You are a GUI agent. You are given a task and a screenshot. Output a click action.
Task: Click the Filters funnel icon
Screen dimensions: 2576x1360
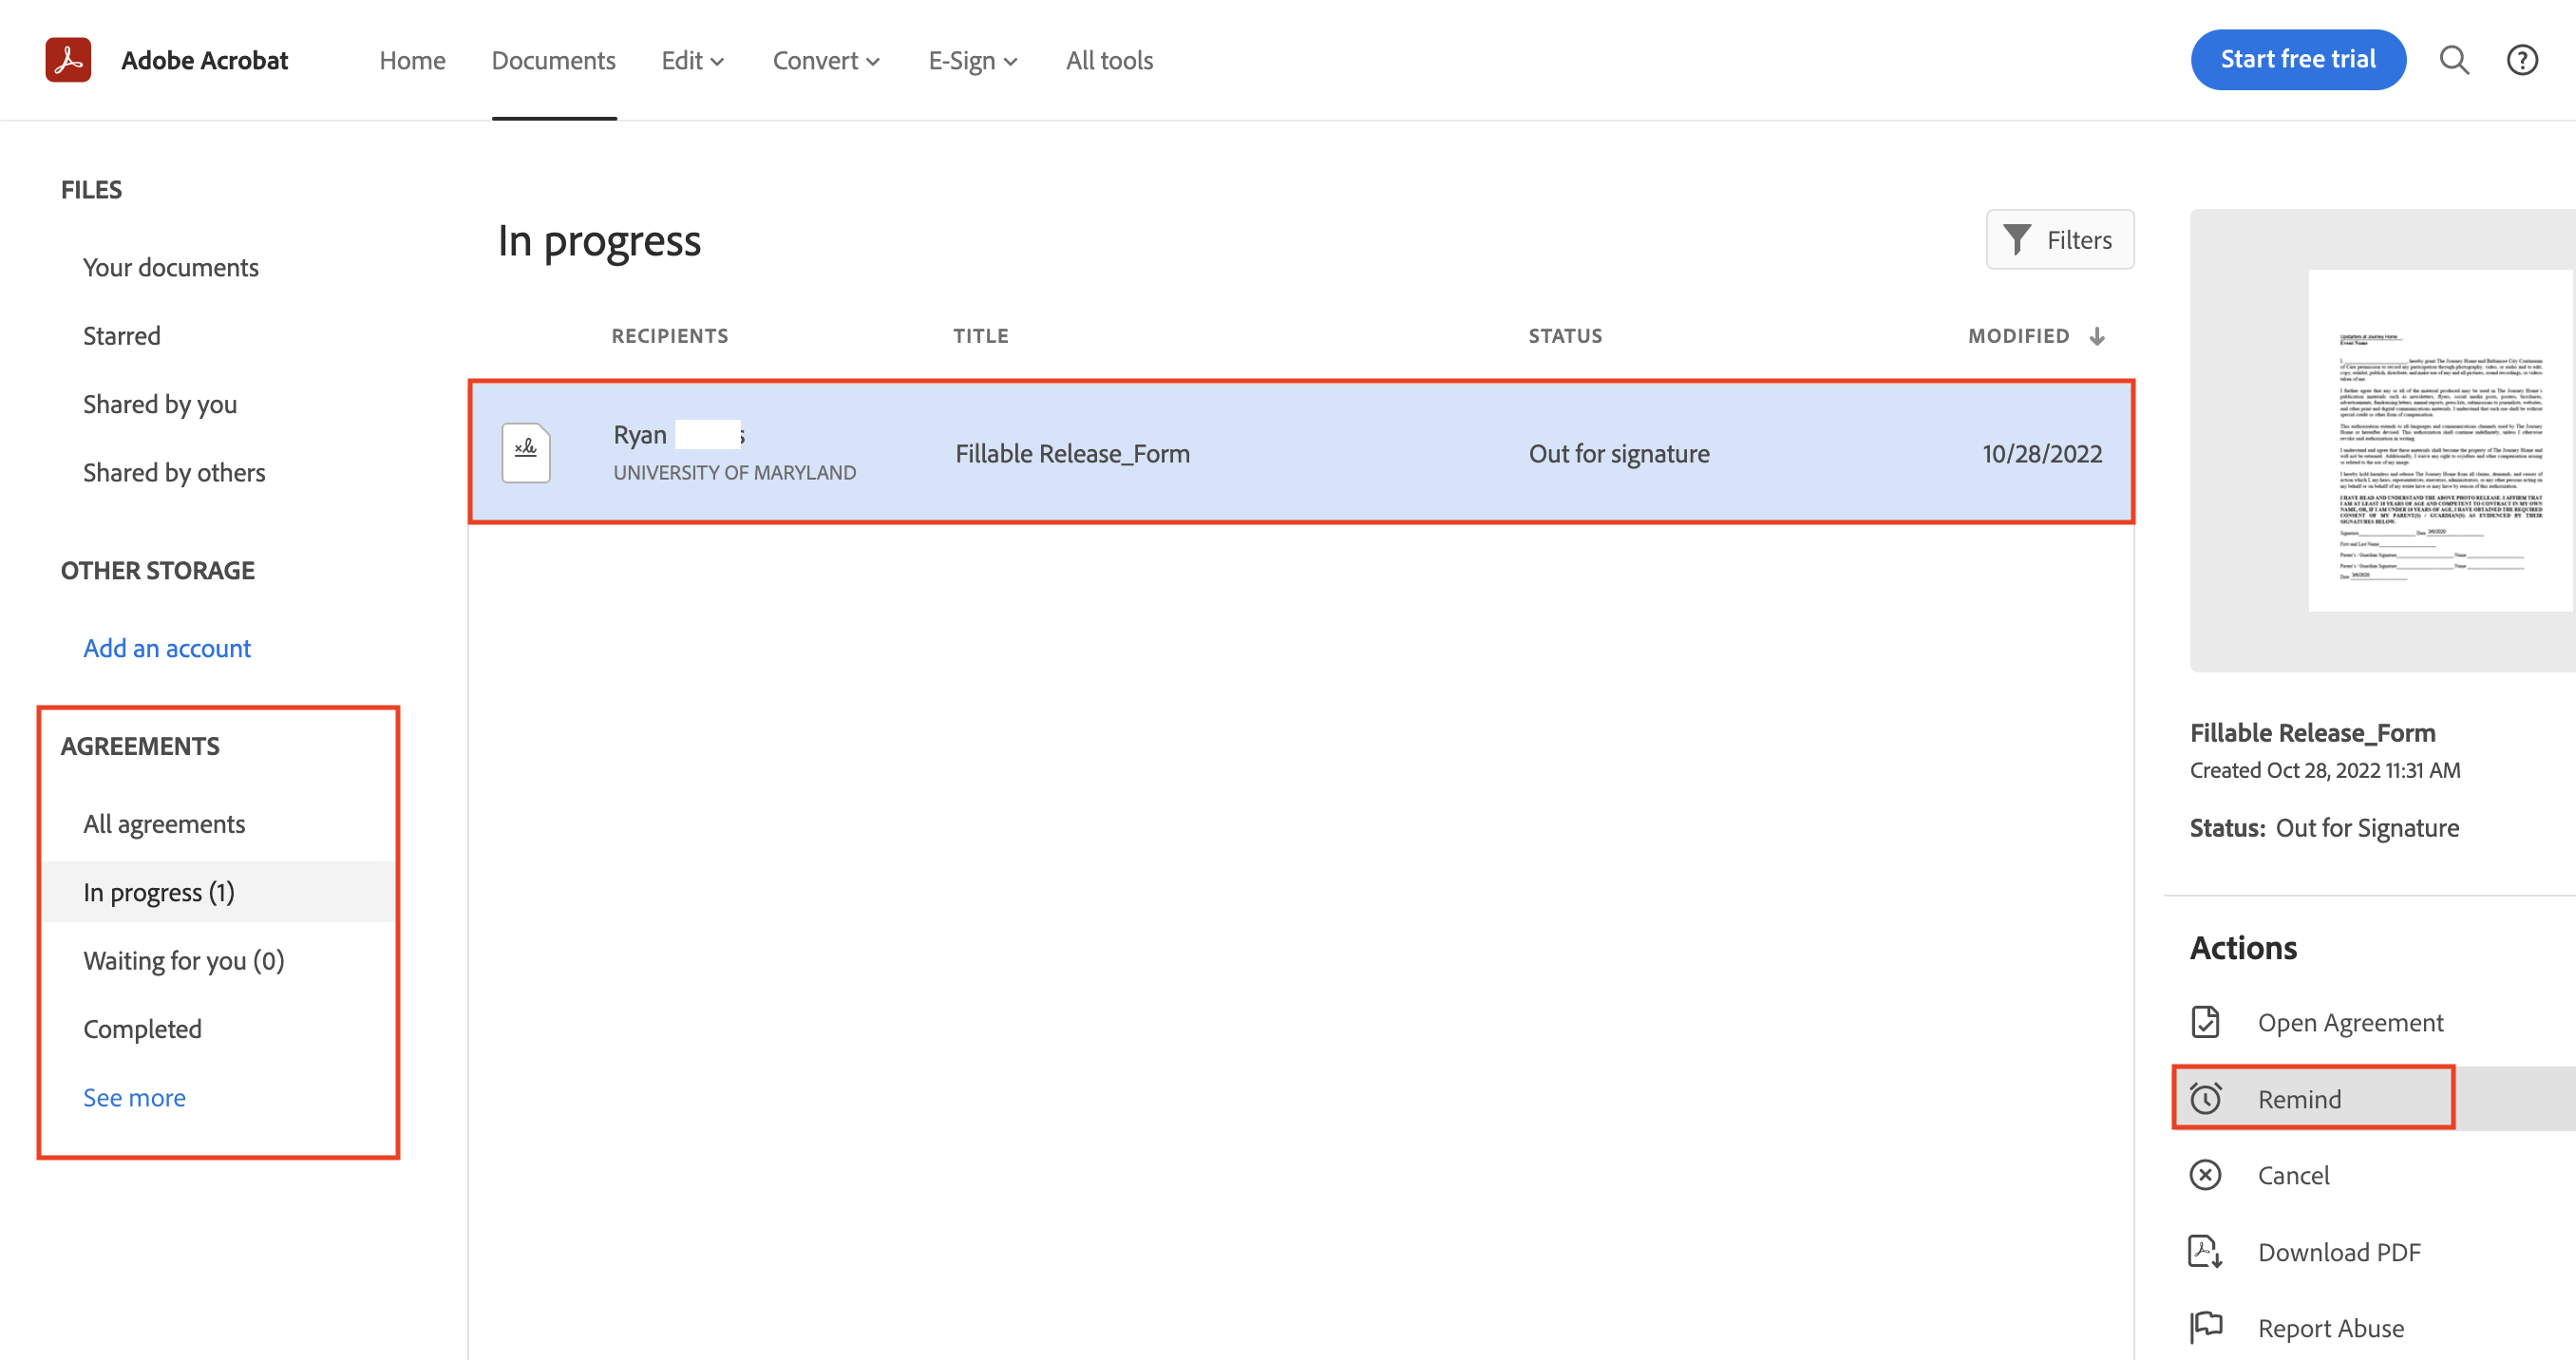click(x=2019, y=239)
